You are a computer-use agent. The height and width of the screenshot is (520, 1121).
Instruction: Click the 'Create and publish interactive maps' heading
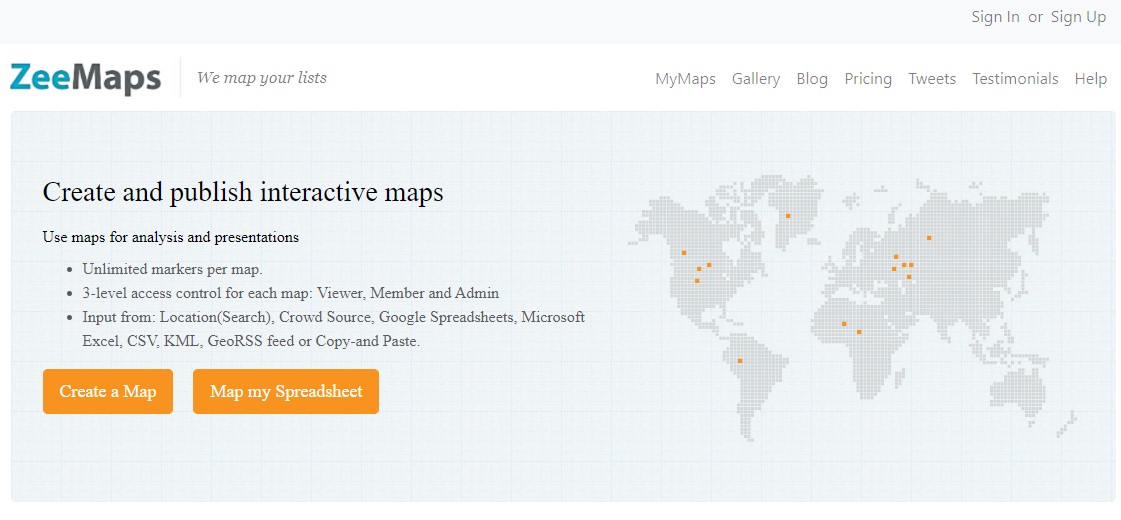[243, 192]
